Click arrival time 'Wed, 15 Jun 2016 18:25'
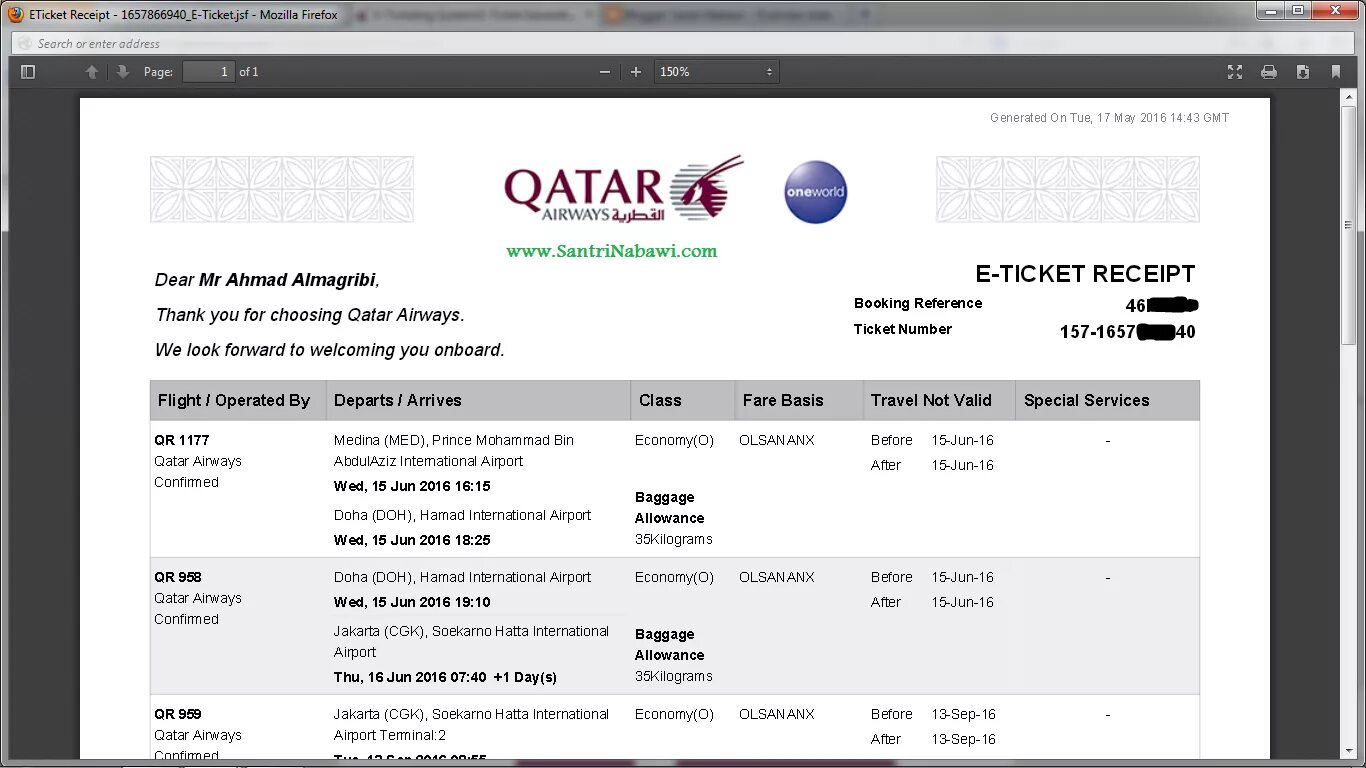The image size is (1366, 768). pyautogui.click(x=412, y=540)
